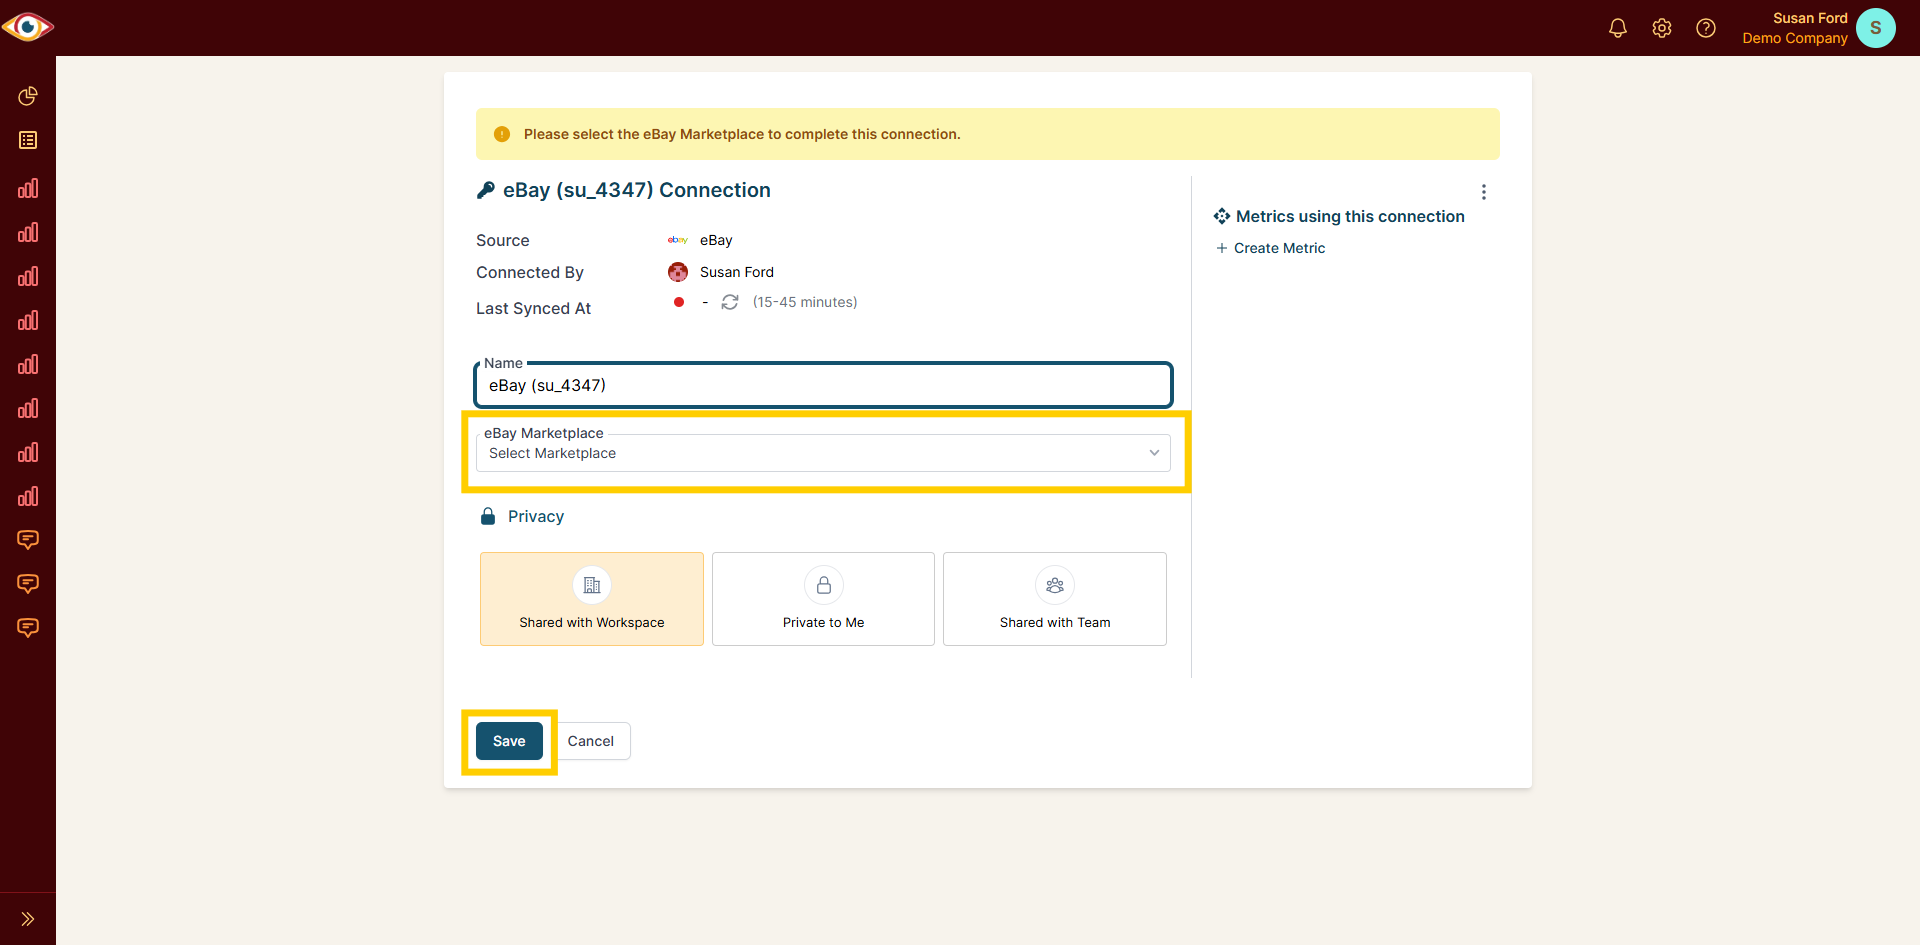Open the list view icon in sidebar
Image resolution: width=1920 pixels, height=945 pixels.
coord(28,140)
